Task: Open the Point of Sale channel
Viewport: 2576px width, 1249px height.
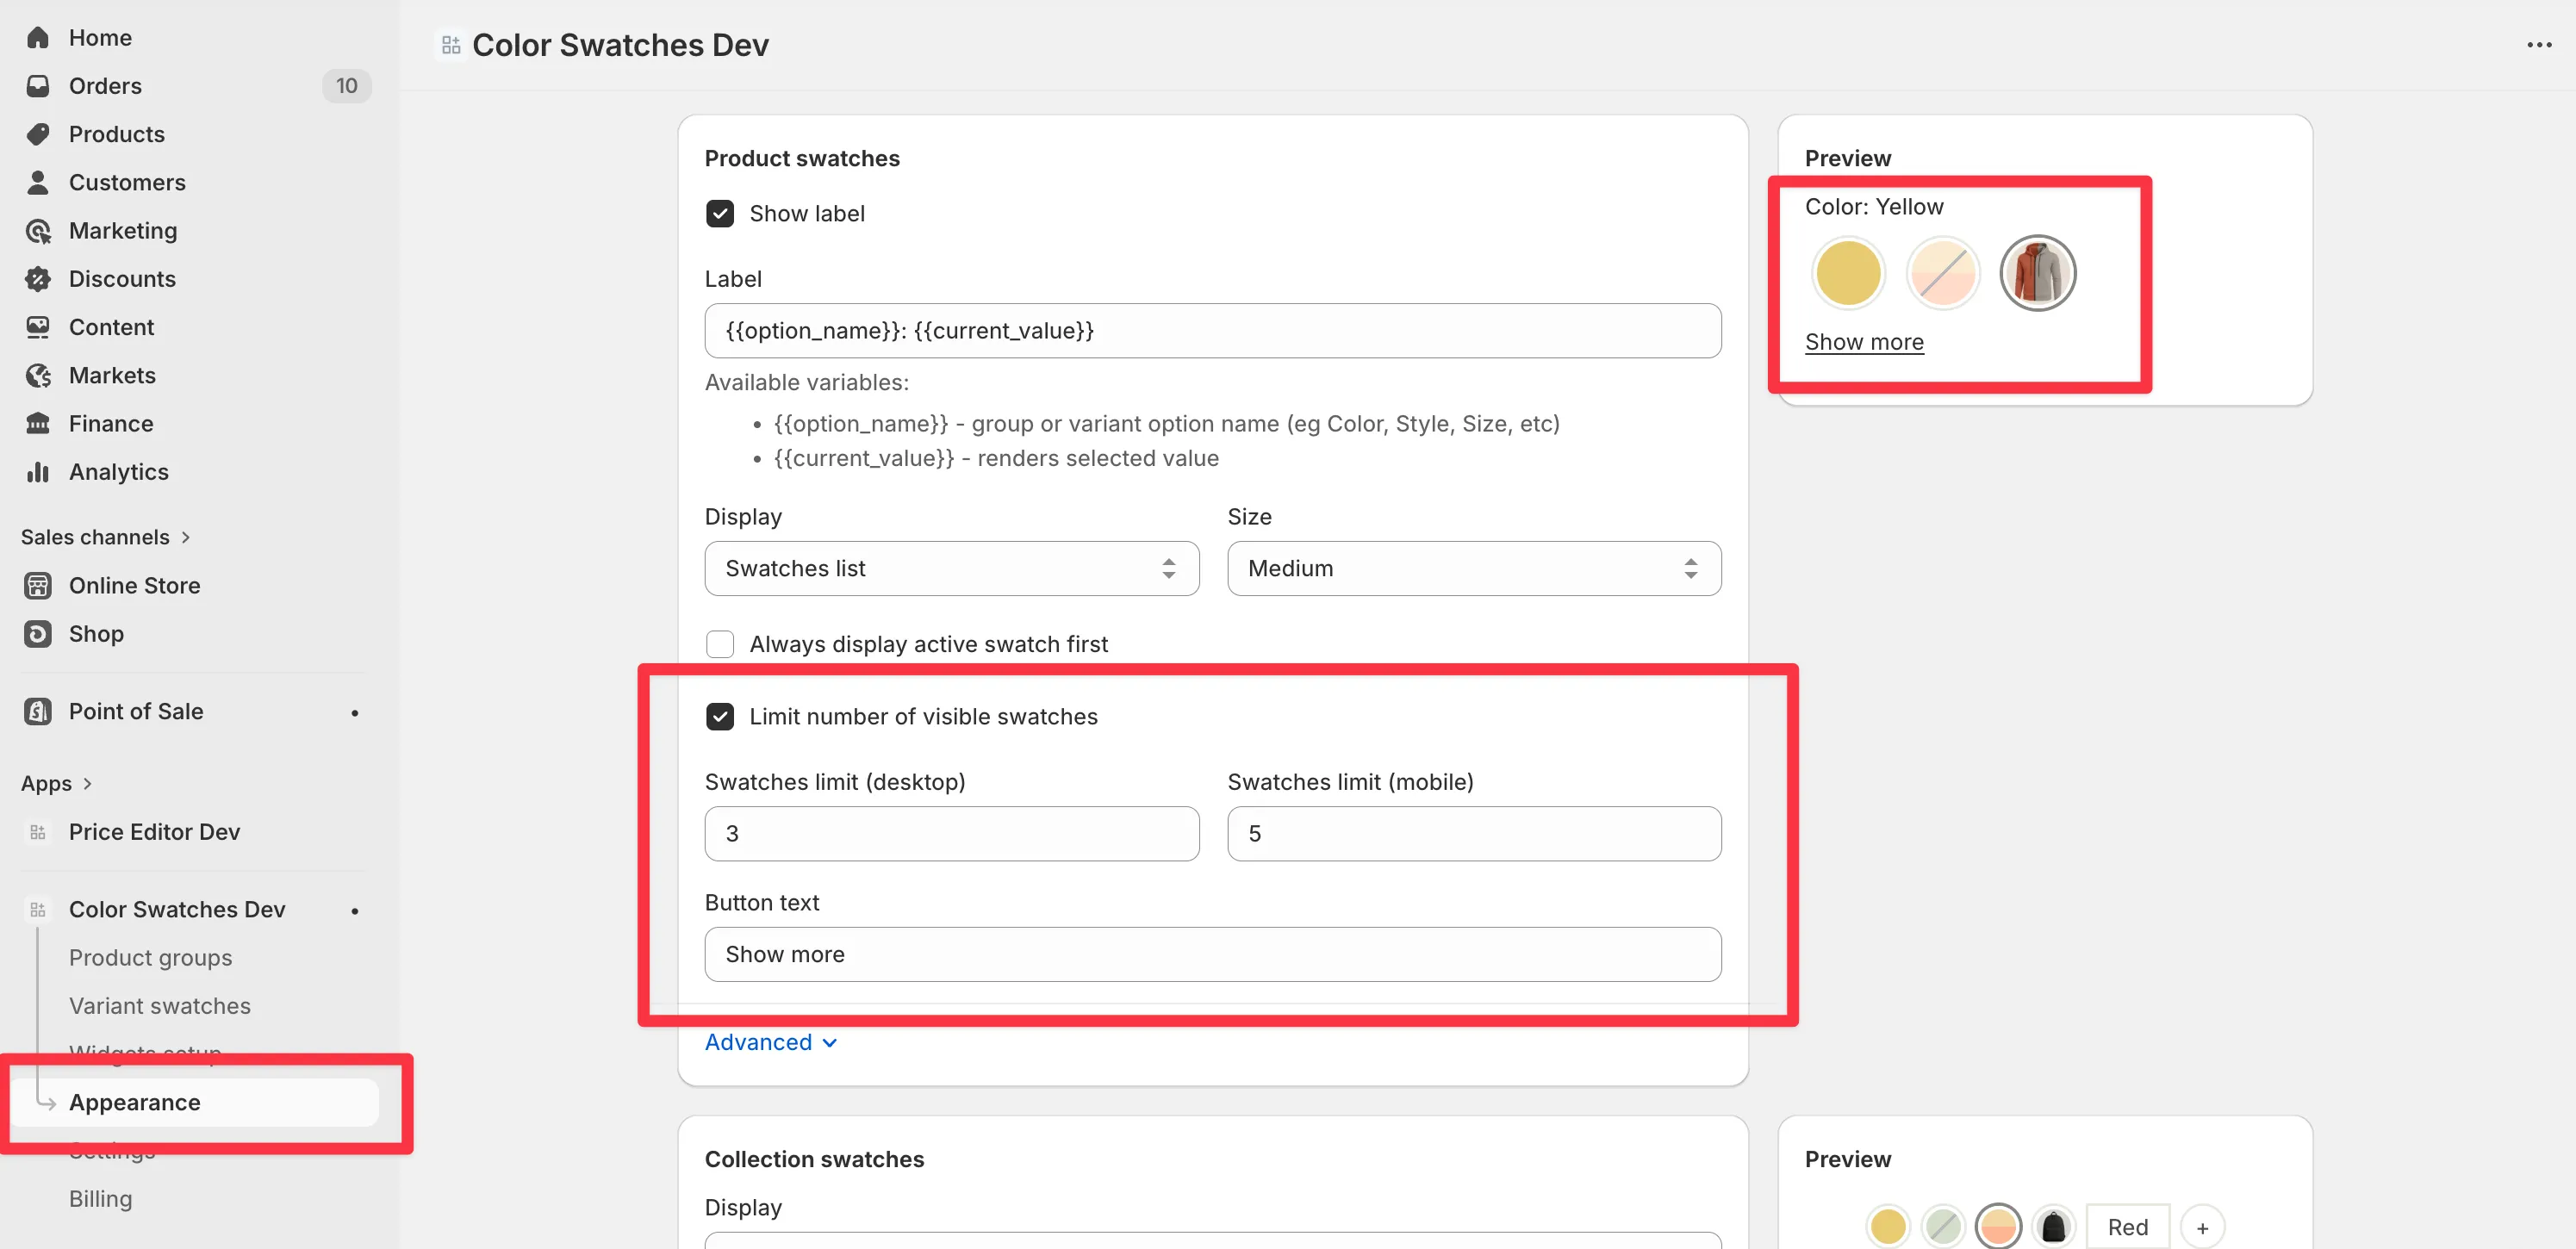Action: click(x=134, y=711)
